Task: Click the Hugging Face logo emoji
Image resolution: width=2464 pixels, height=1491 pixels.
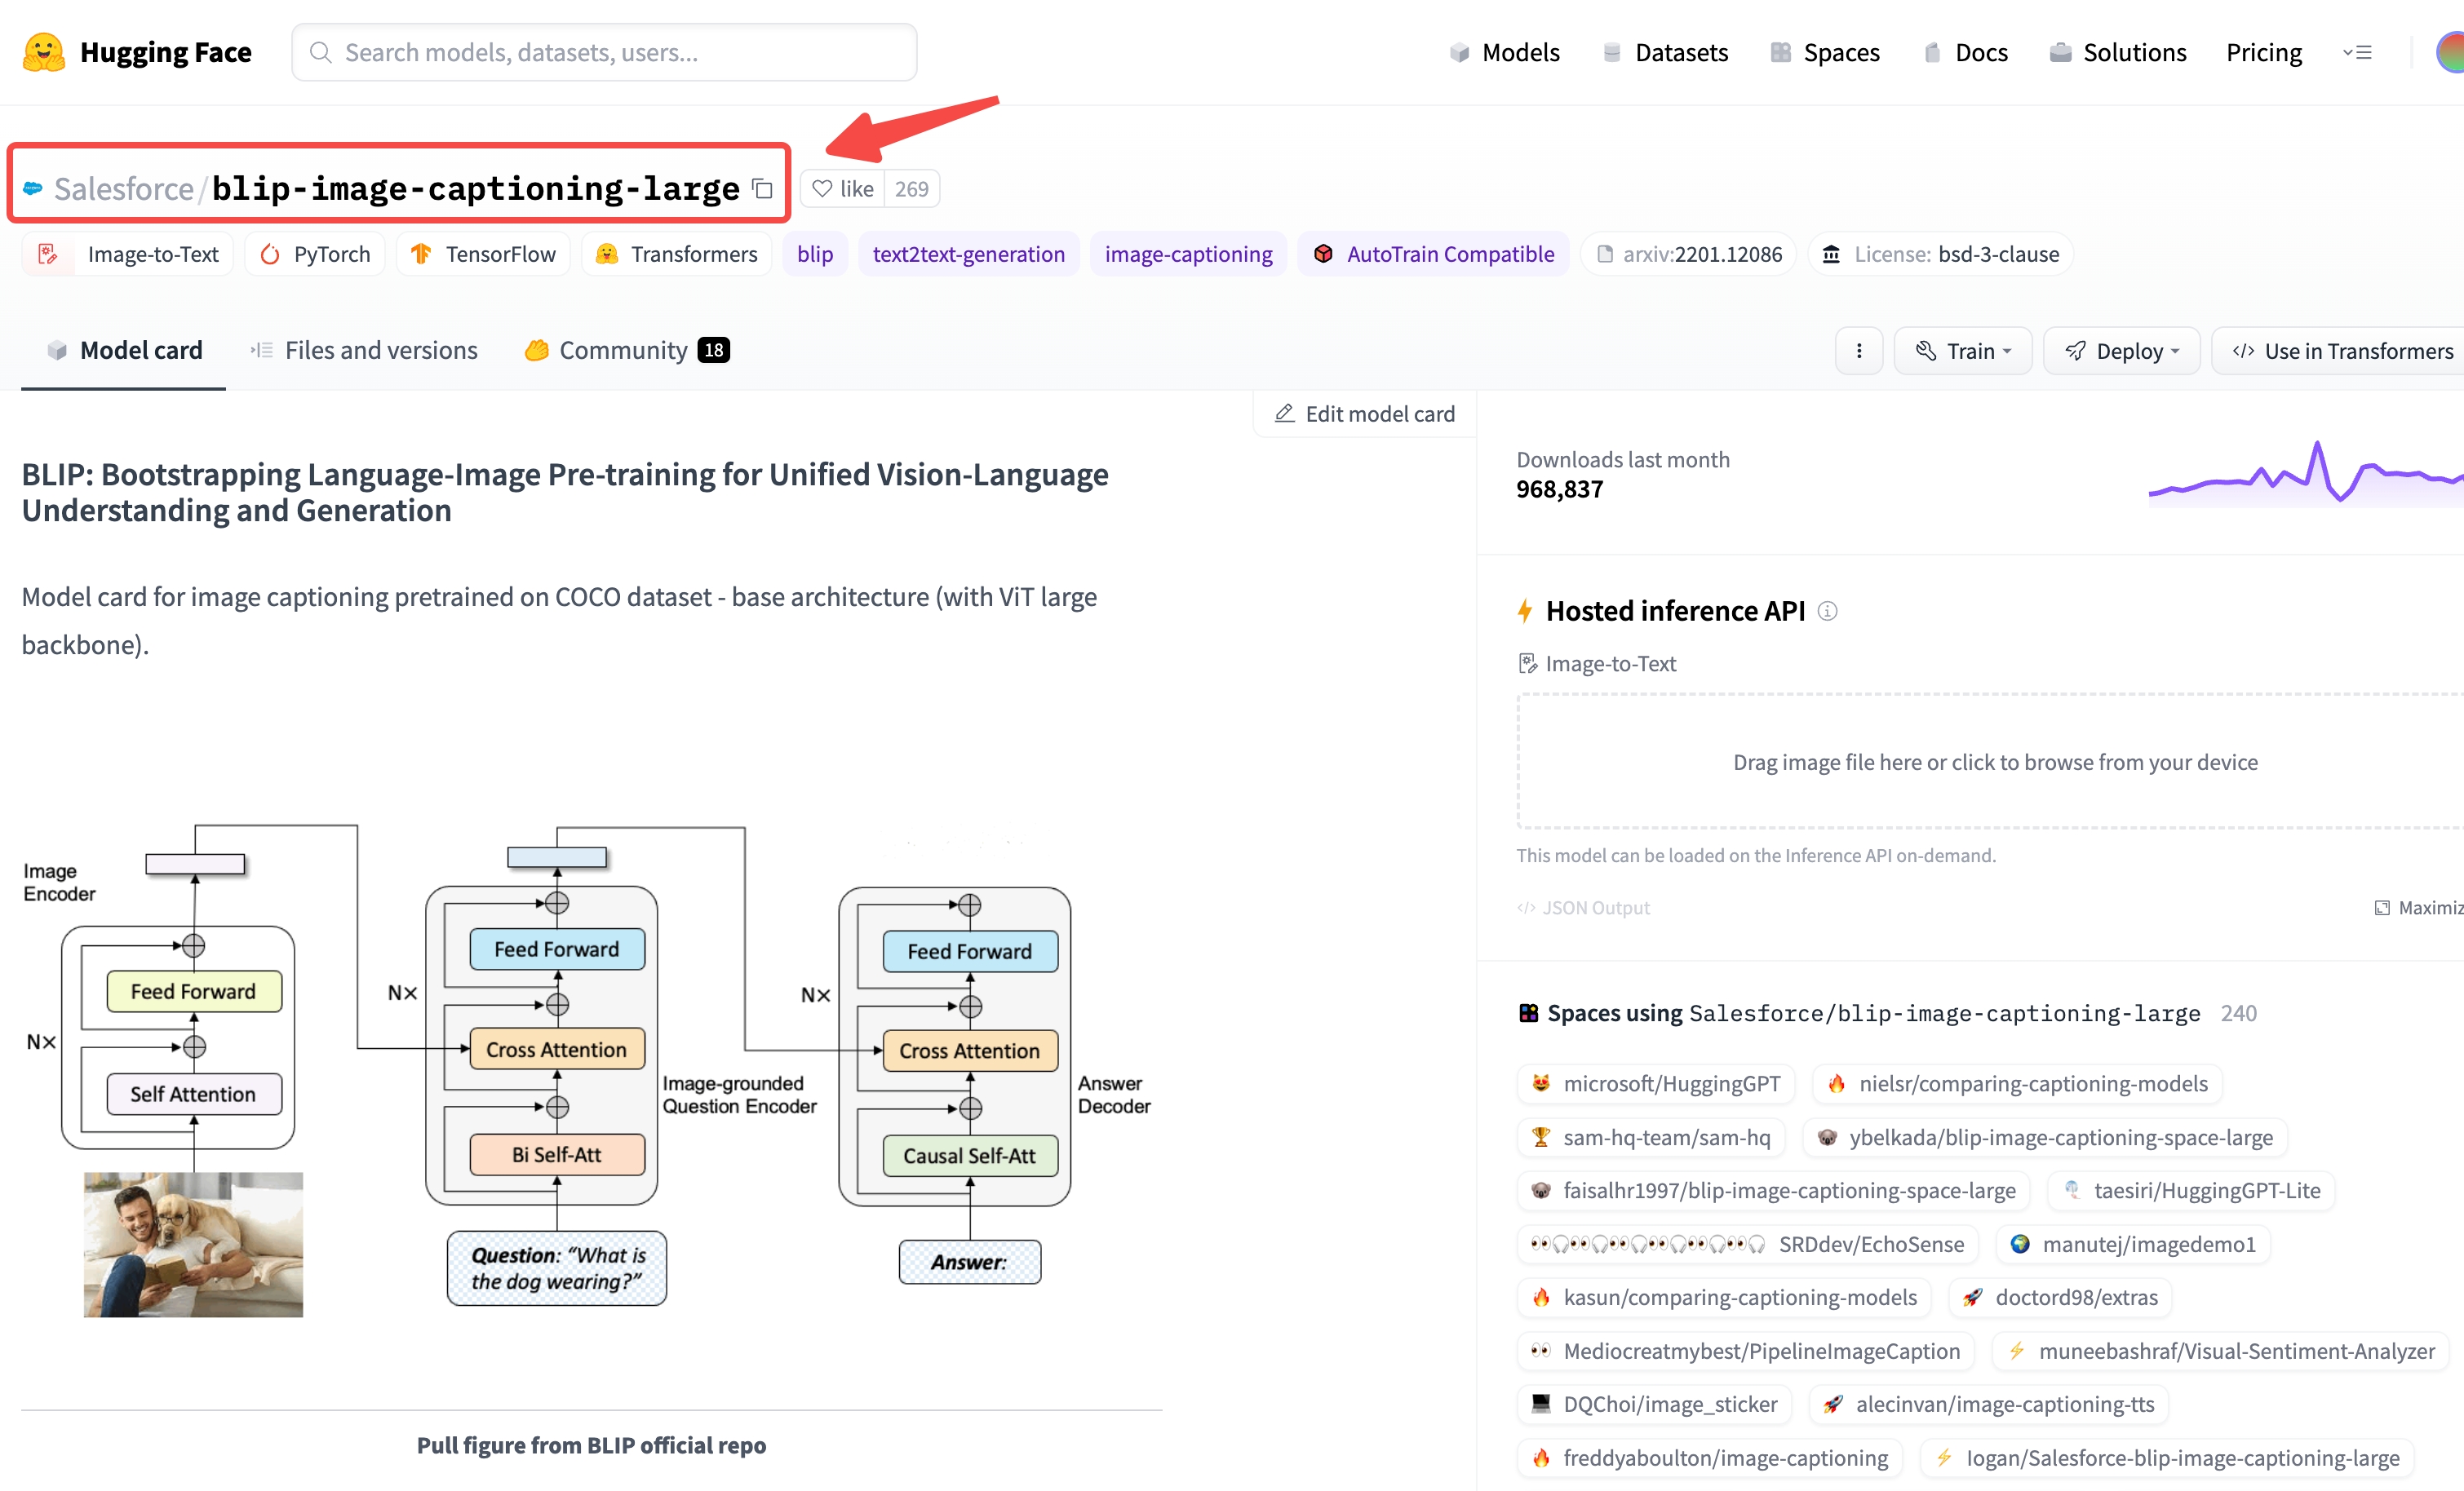Action: click(x=43, y=52)
